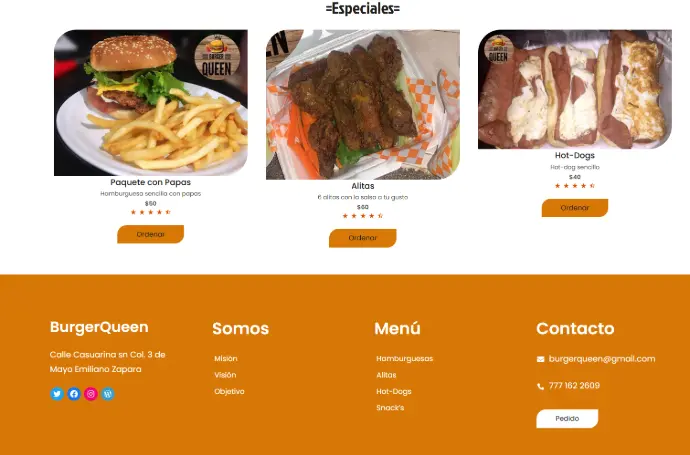Click the white Pedido button

[x=567, y=418]
